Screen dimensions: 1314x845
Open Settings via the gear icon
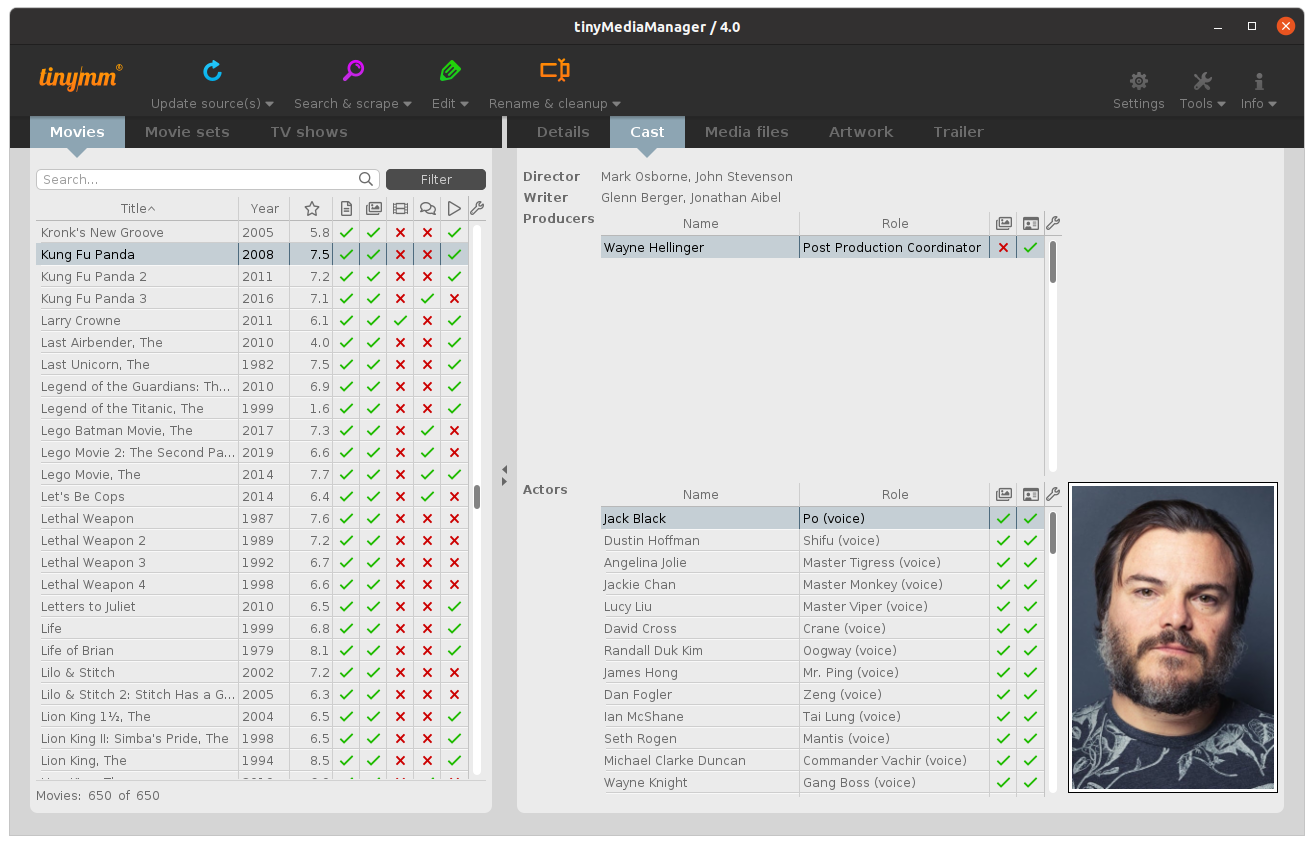pyautogui.click(x=1138, y=82)
